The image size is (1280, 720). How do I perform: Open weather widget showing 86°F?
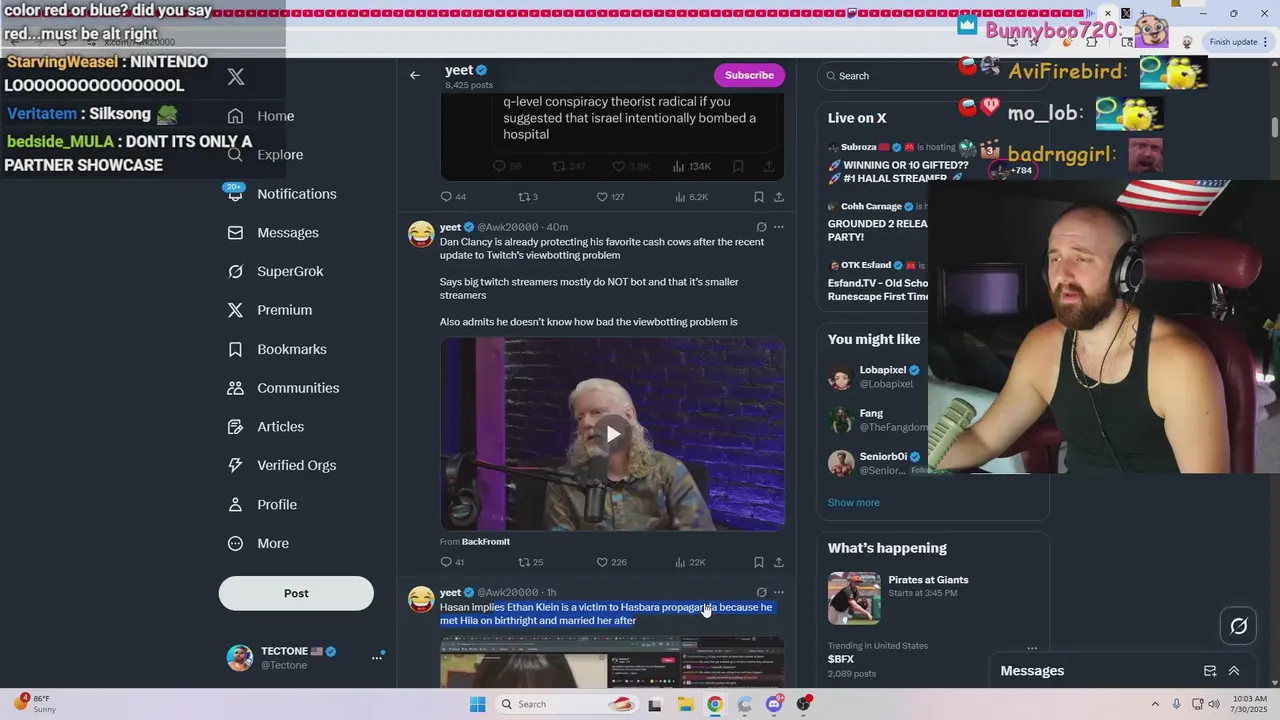(x=35, y=704)
